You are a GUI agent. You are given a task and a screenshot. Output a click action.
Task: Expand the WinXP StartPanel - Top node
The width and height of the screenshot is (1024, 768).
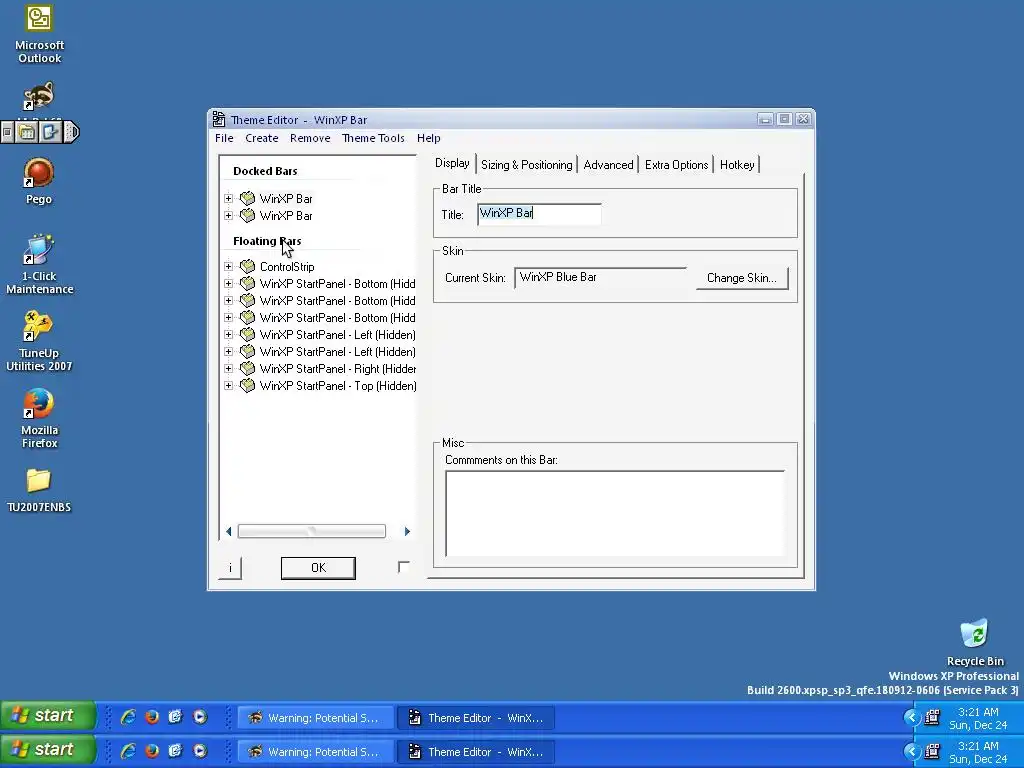point(228,385)
